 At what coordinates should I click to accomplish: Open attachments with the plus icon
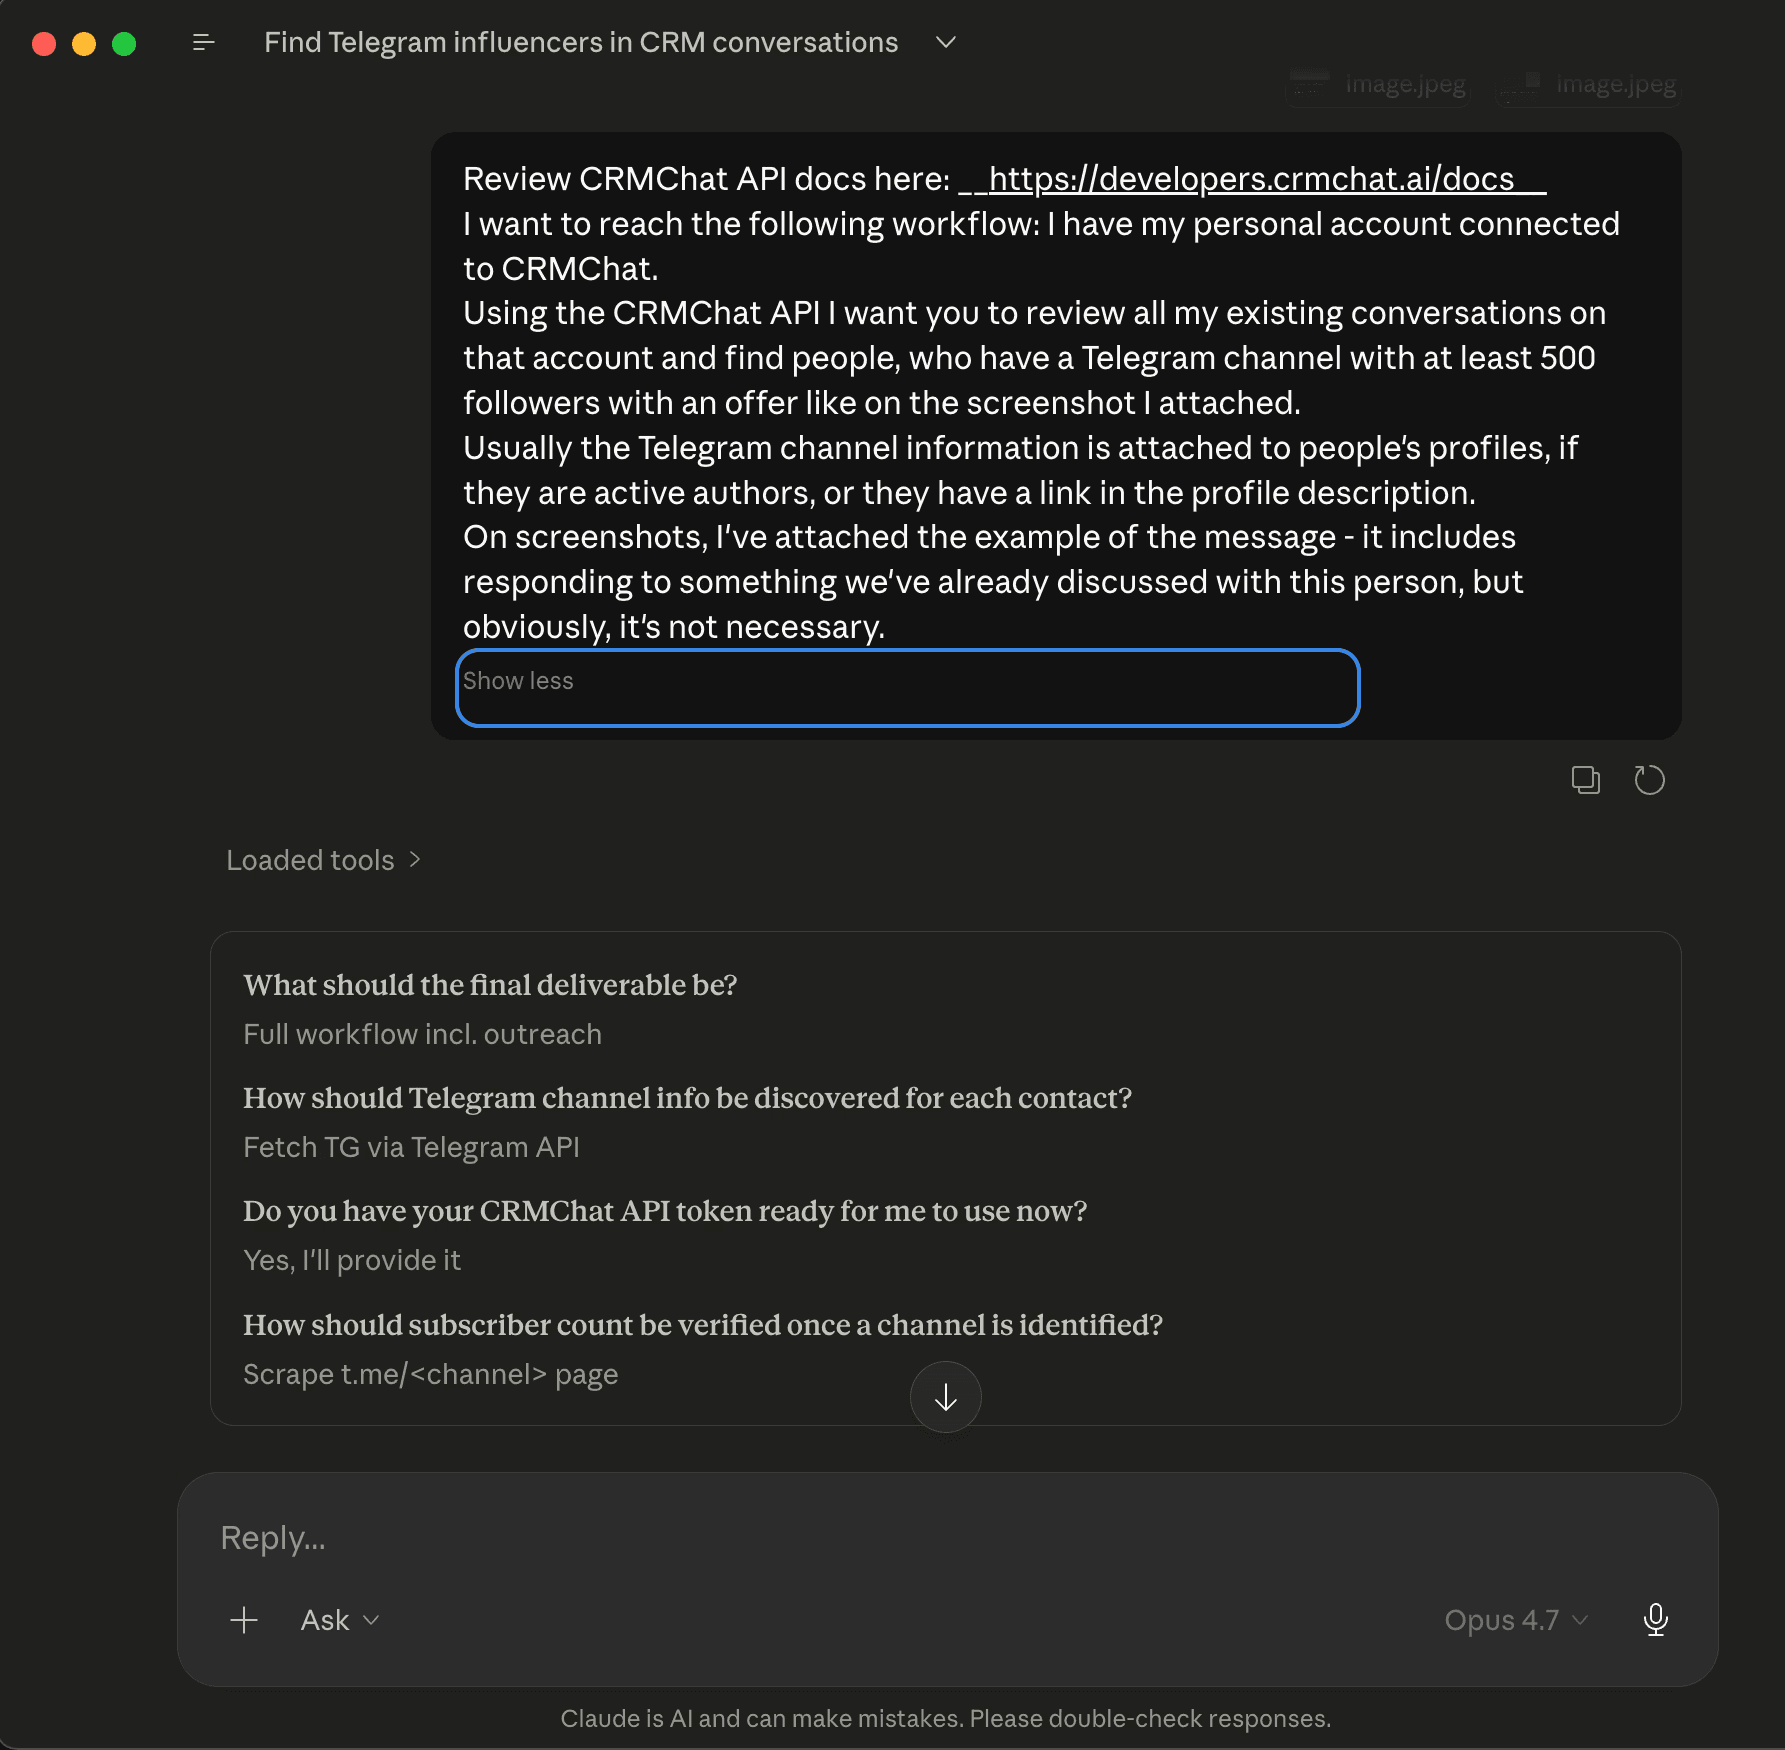coord(244,1620)
